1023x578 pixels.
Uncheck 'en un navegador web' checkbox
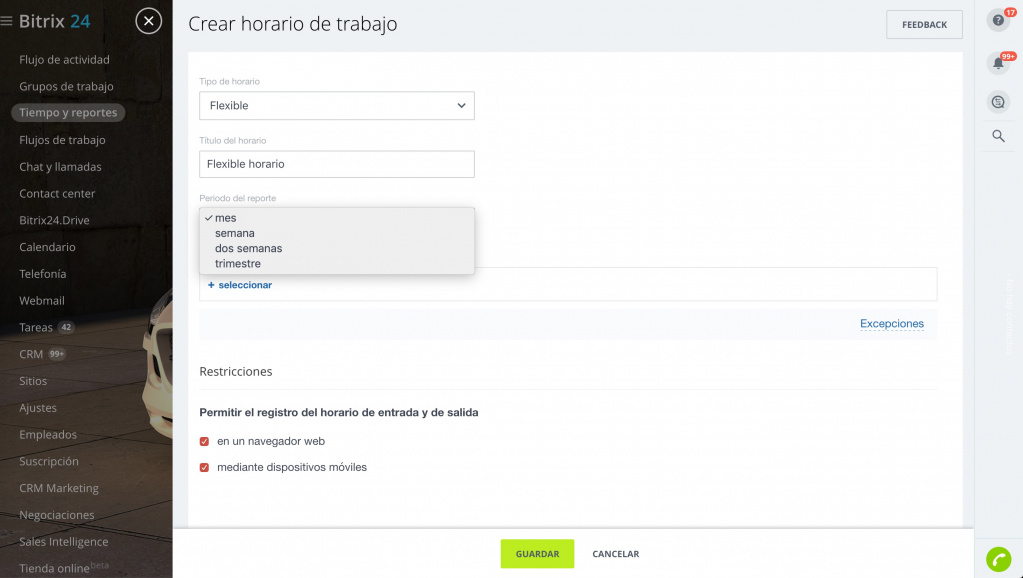(204, 441)
